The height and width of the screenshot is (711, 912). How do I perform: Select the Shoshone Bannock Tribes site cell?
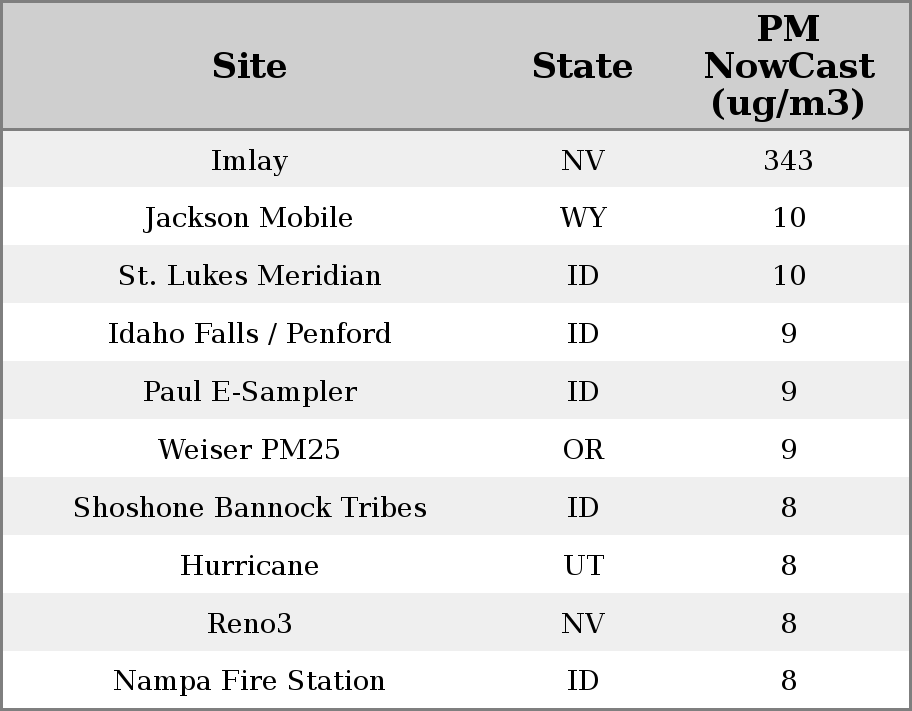249,508
